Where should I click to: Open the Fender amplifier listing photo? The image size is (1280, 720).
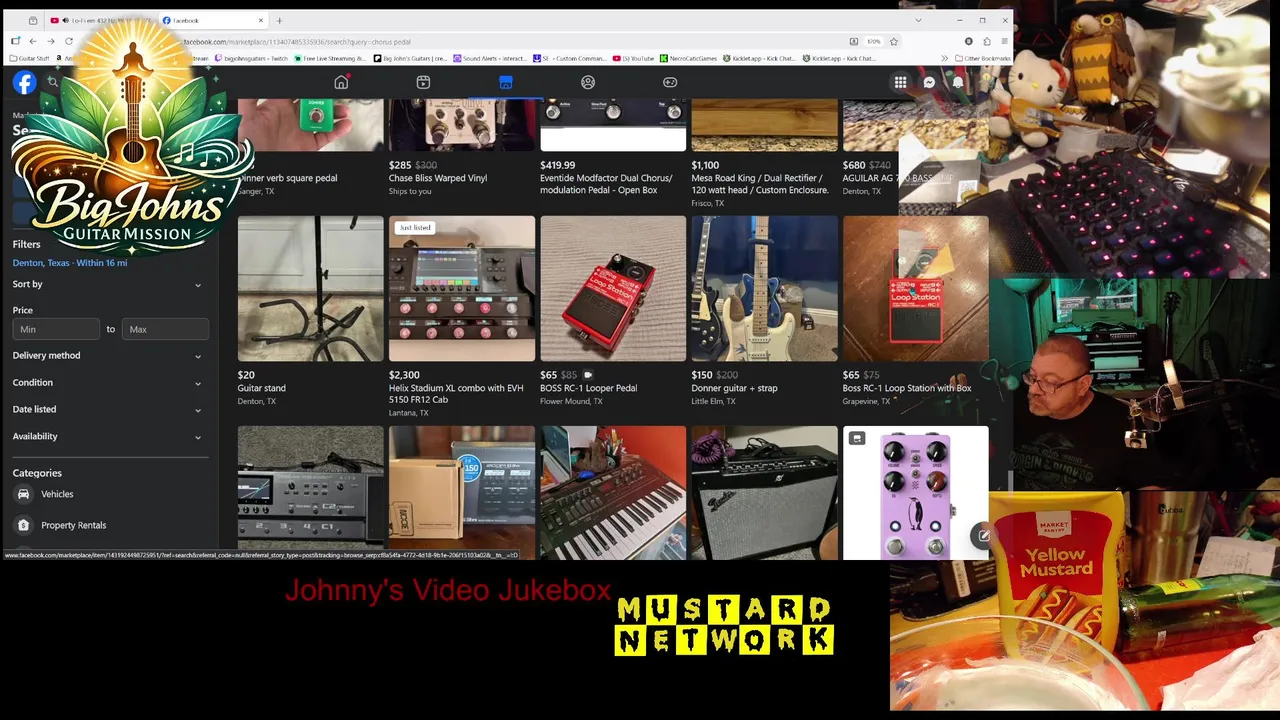pos(764,493)
